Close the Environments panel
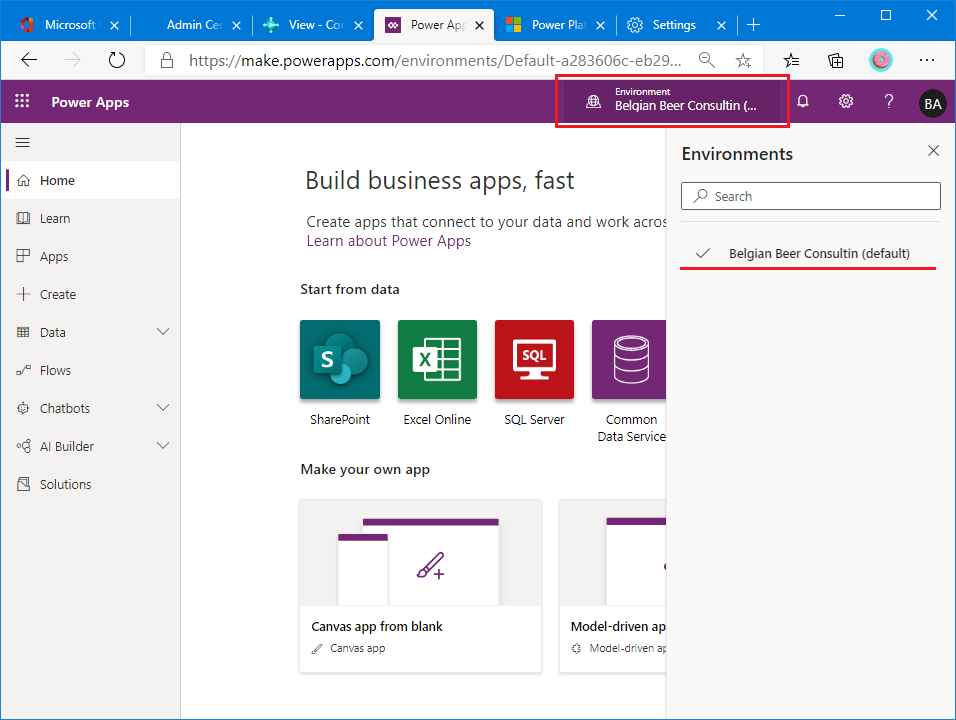956x720 pixels. click(x=933, y=151)
